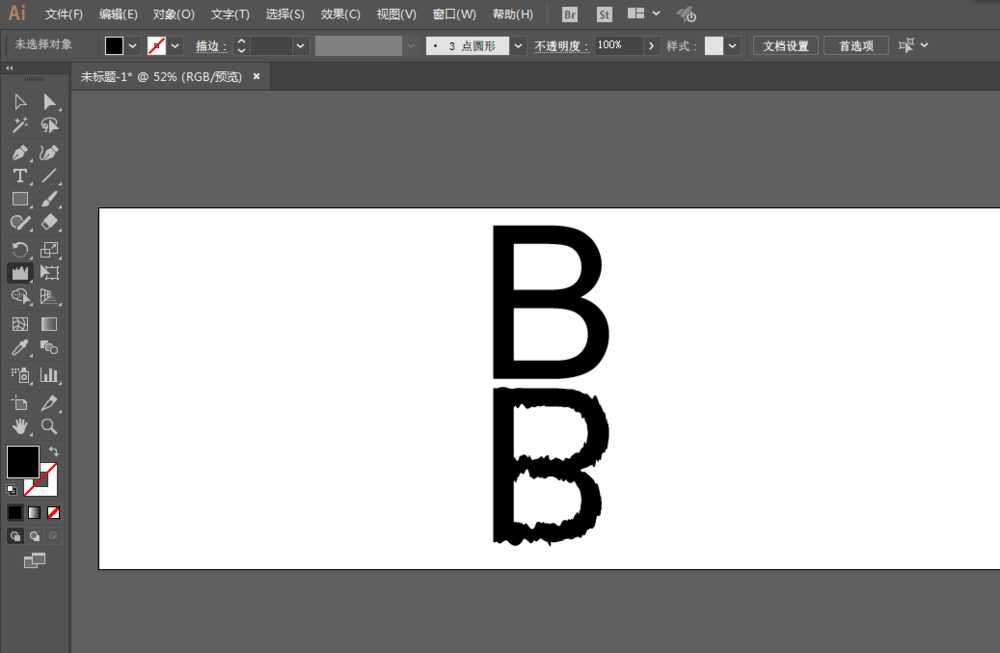This screenshot has height=653, width=1000.
Task: Activate the Column Graph tool
Action: 49,375
